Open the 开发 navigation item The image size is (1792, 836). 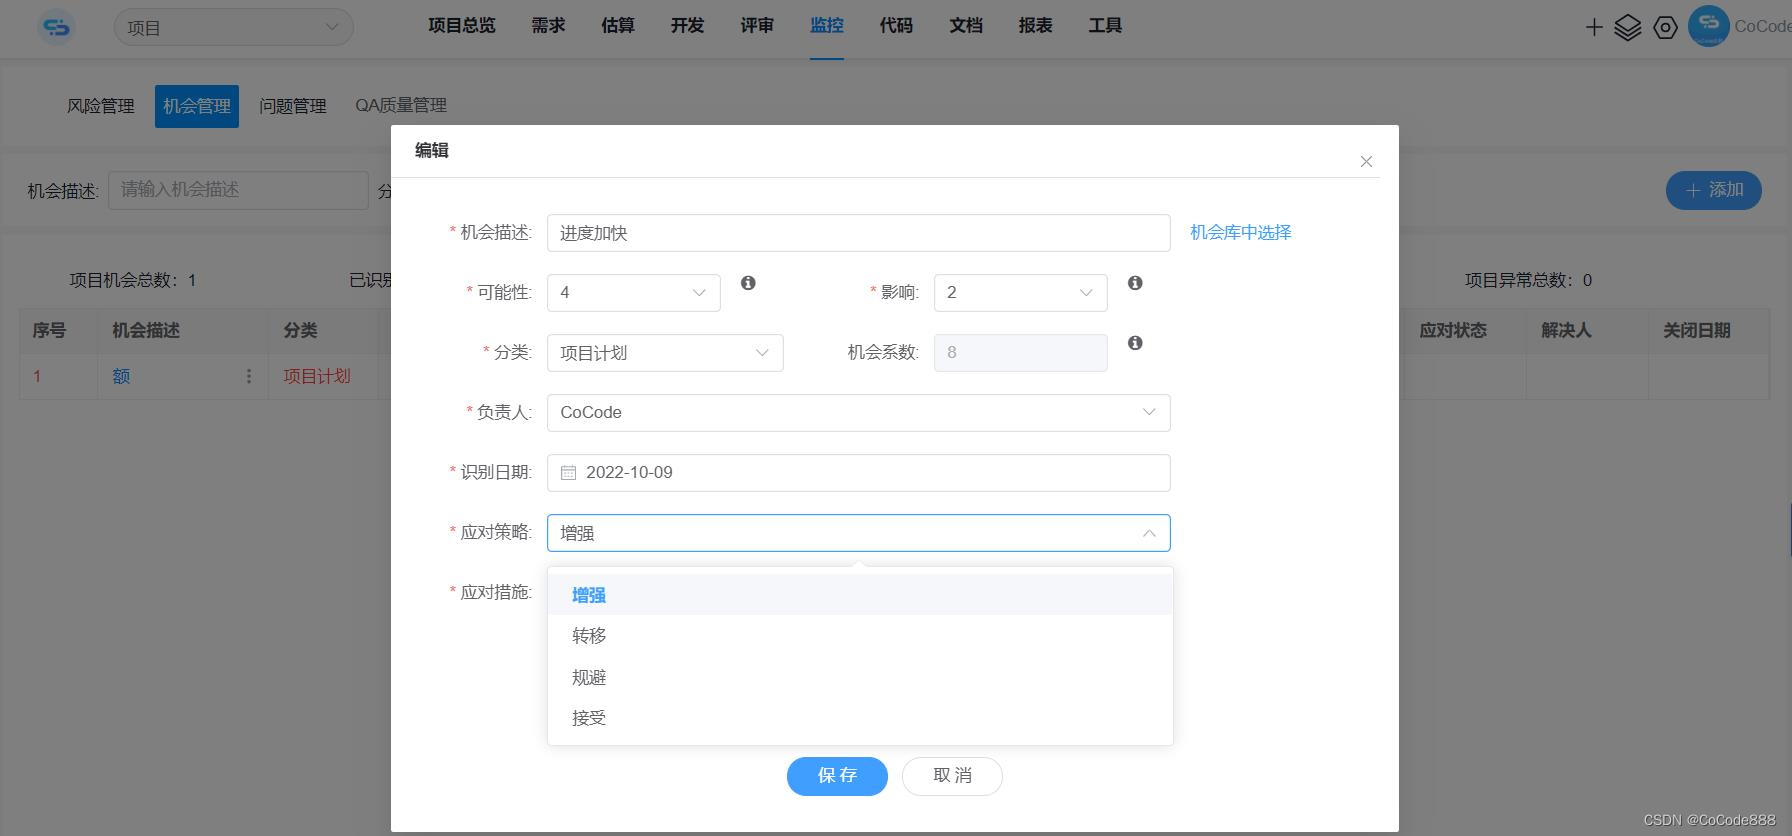pyautogui.click(x=687, y=26)
